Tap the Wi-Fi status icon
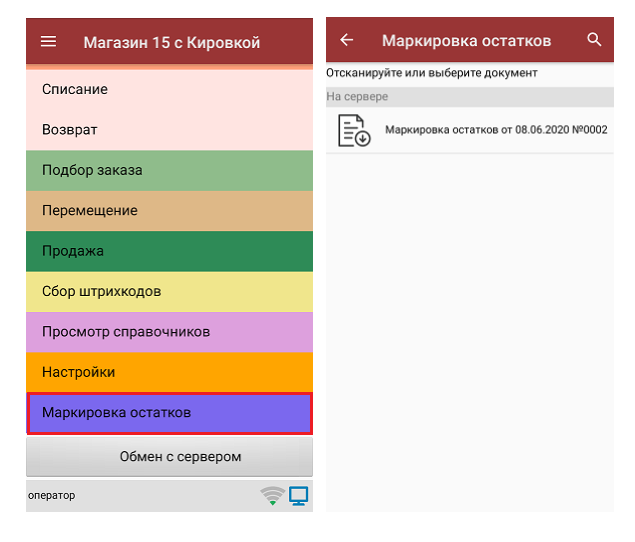The height and width of the screenshot is (542, 635). (273, 495)
